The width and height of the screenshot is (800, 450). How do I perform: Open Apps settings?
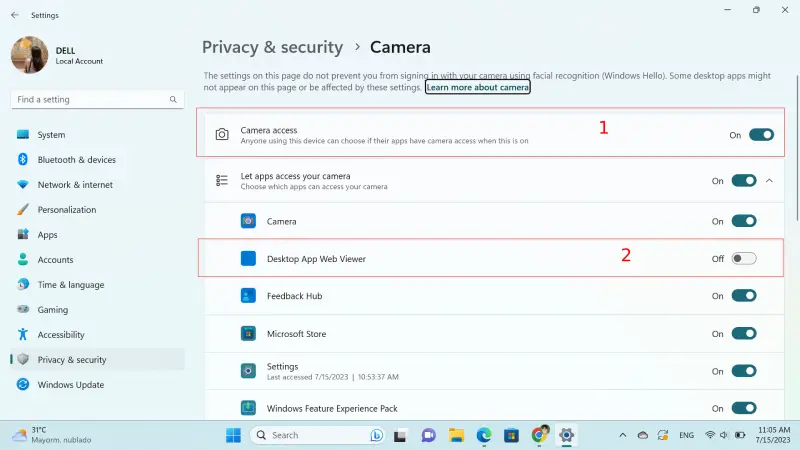point(97,235)
